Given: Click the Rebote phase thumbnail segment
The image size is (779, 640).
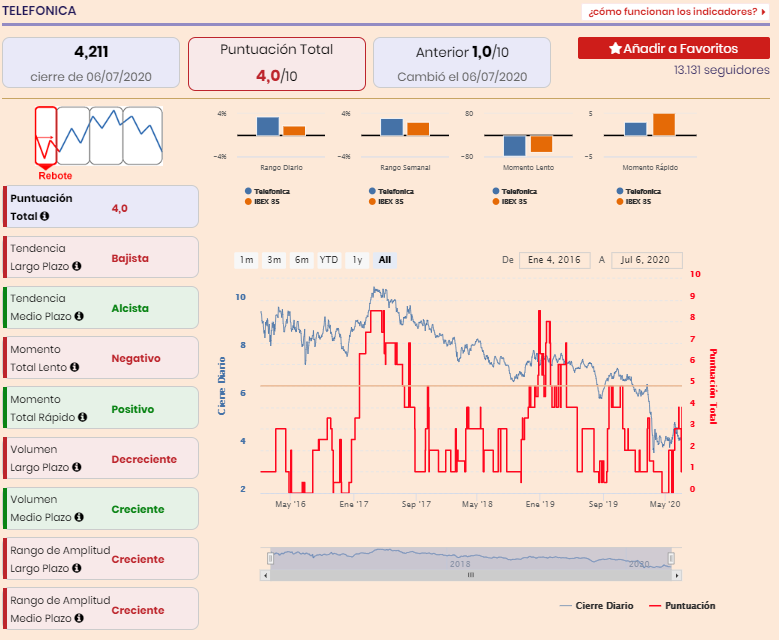Looking at the screenshot, I should (x=46, y=136).
